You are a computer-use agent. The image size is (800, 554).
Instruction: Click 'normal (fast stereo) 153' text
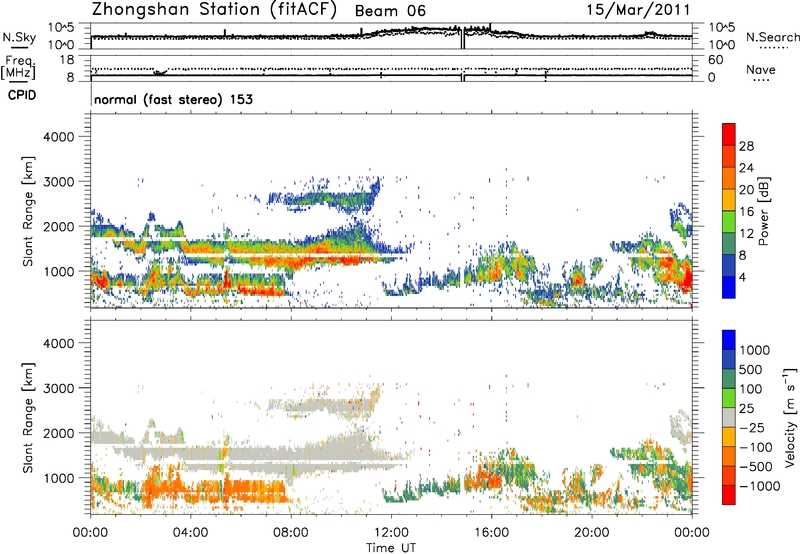[x=173, y=100]
